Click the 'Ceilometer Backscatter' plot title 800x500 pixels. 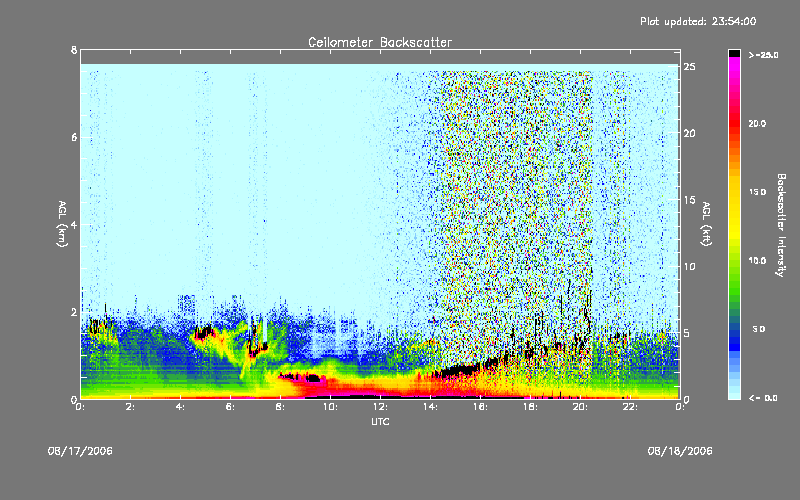380,42
